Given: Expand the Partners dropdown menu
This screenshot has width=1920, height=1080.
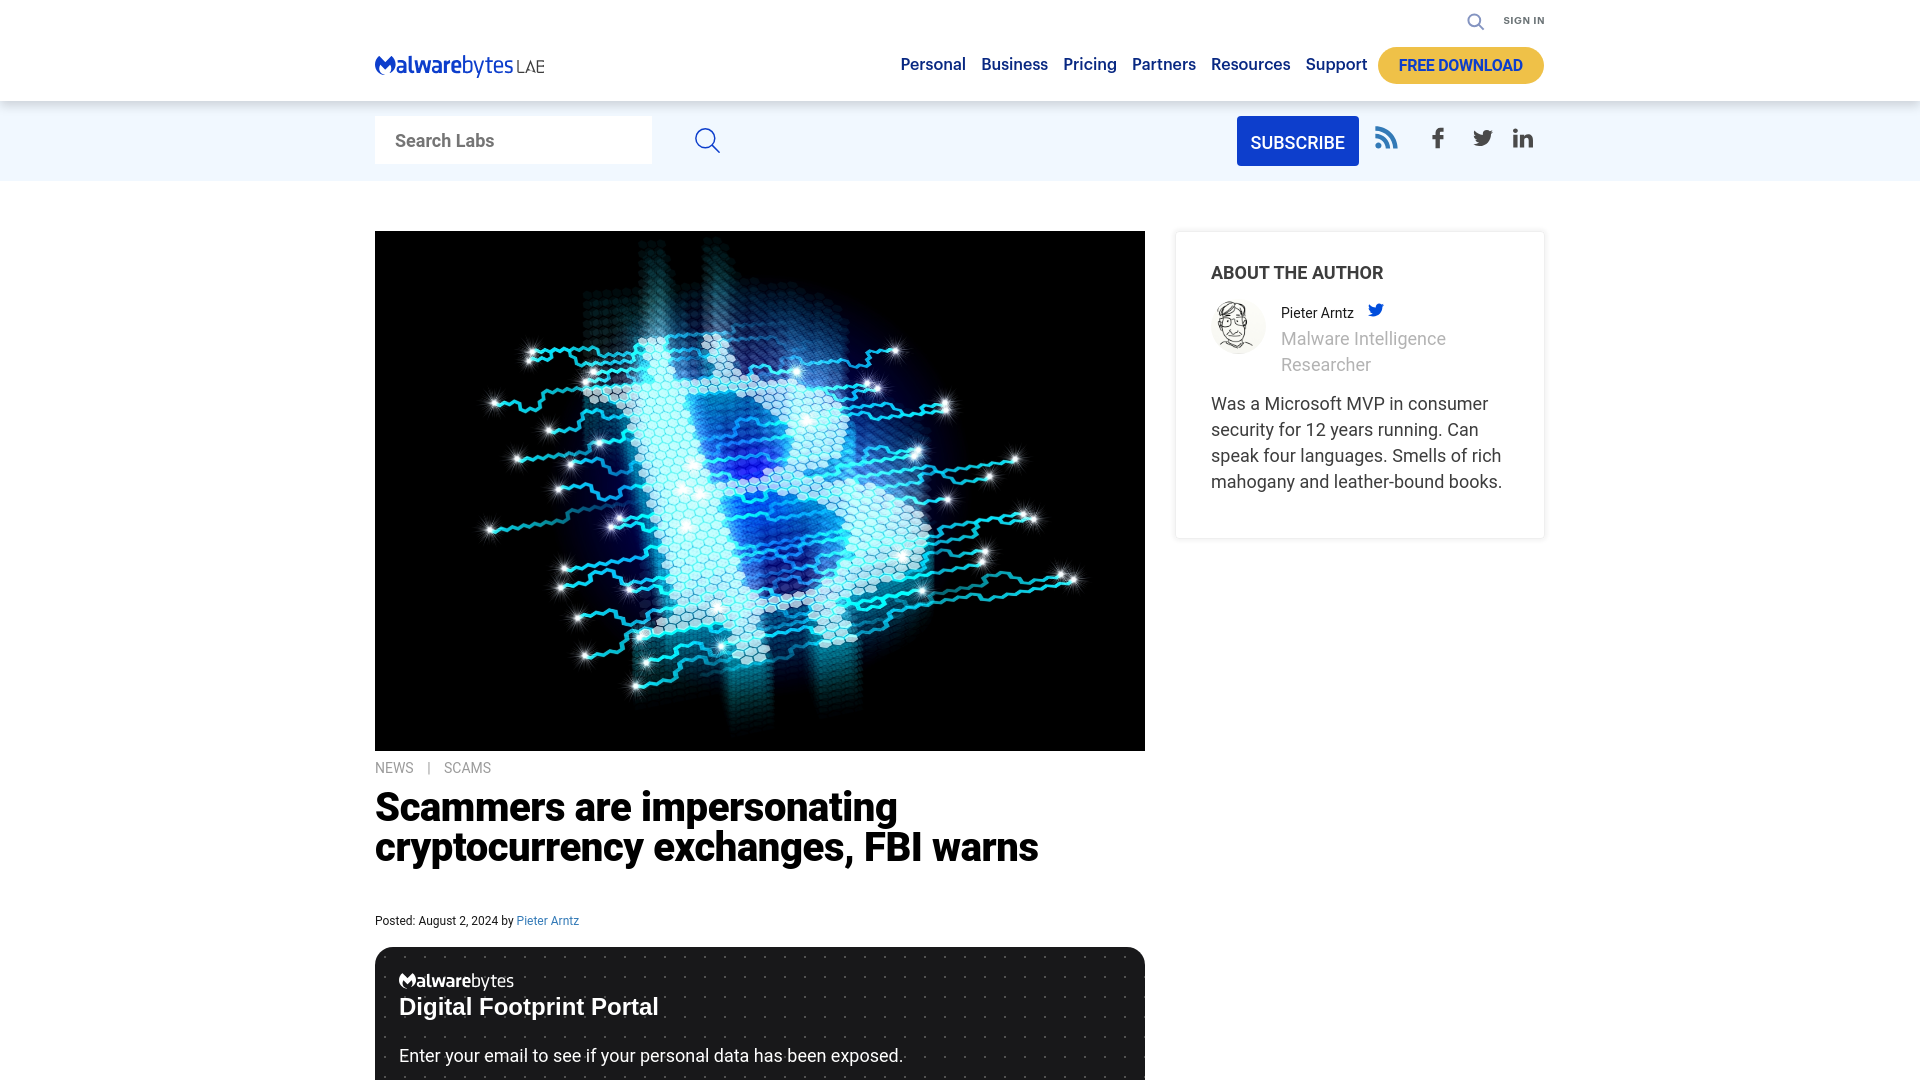Looking at the screenshot, I should 1163,63.
